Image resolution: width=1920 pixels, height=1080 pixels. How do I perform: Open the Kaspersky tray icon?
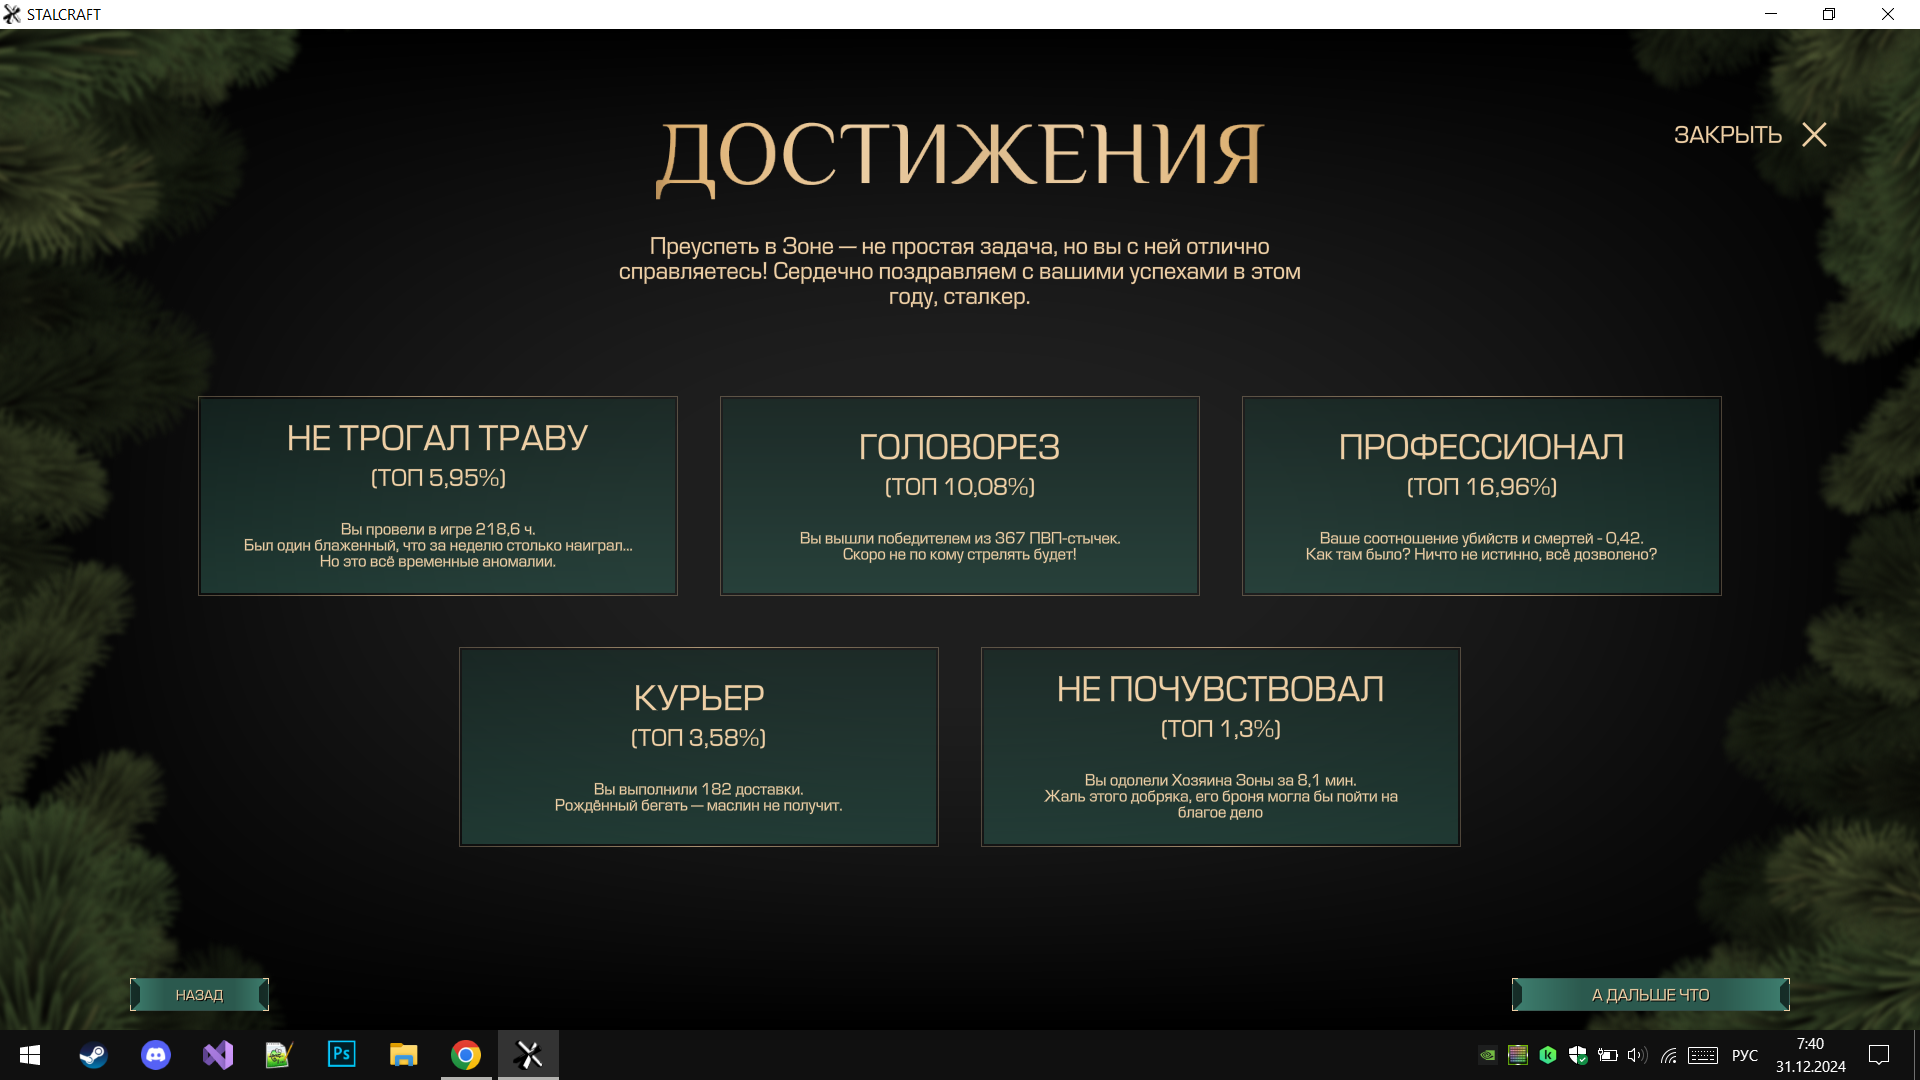(1548, 1055)
